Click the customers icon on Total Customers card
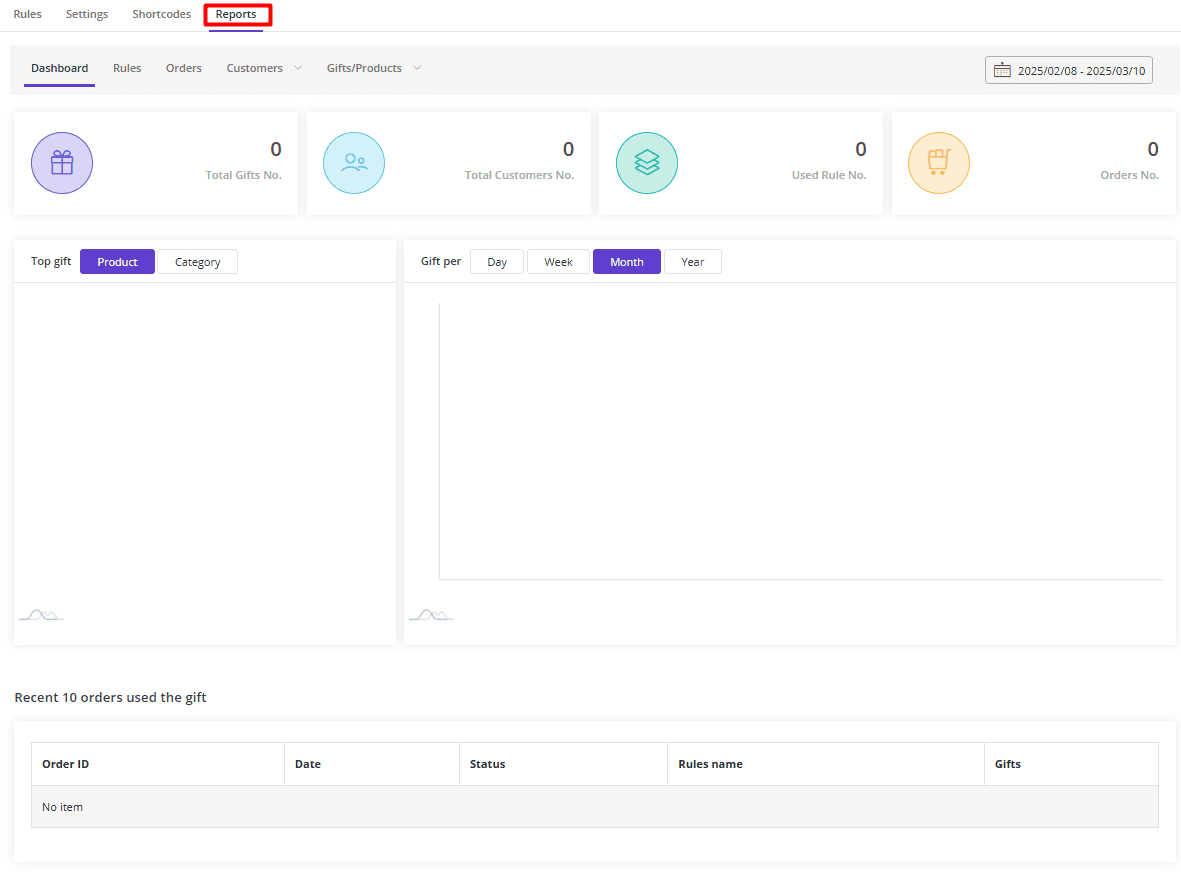1181x874 pixels. [x=354, y=161]
